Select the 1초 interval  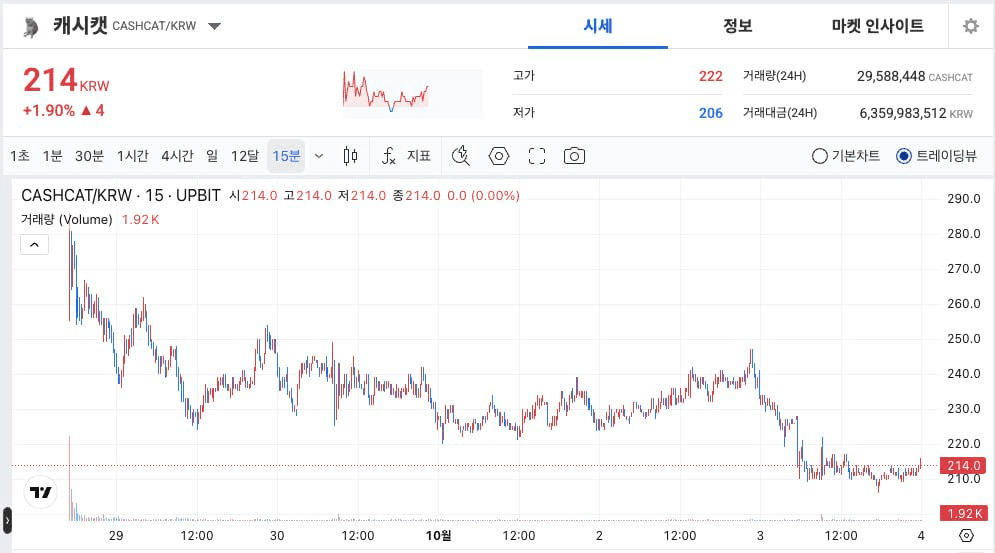20,156
